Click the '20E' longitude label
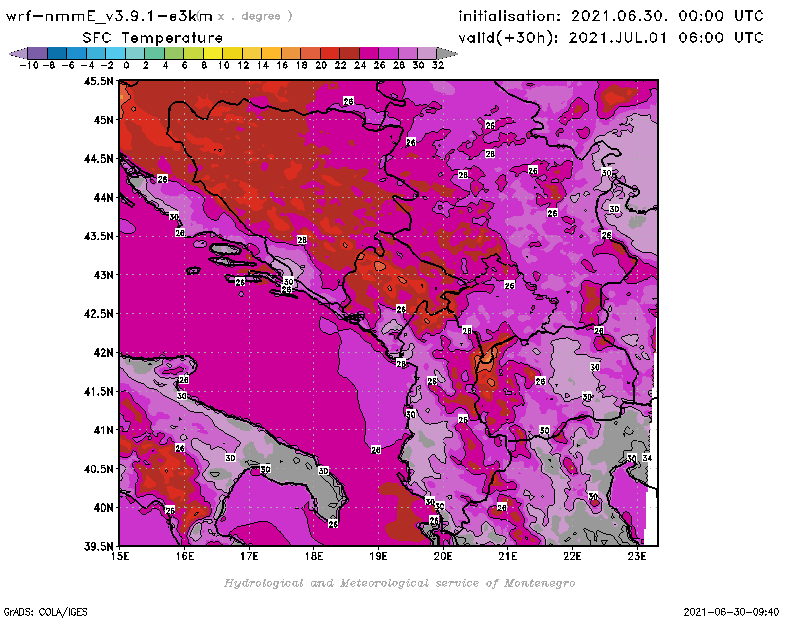Screen dimensions: 800x618 tap(443, 556)
